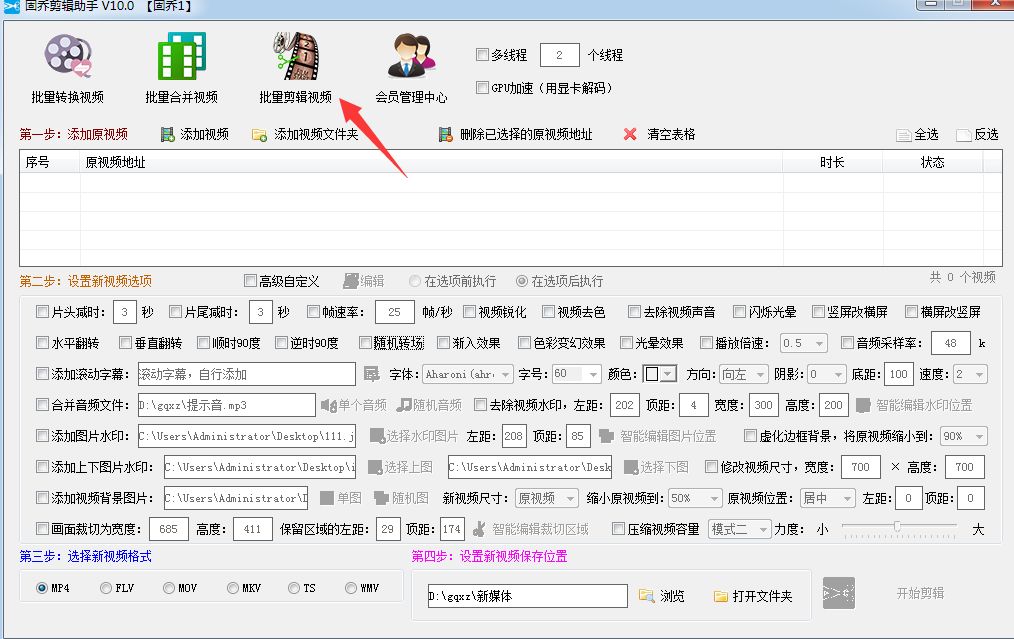1014x639 pixels.
Task: Toggle GPU加速 checkbox
Action: (x=483, y=87)
